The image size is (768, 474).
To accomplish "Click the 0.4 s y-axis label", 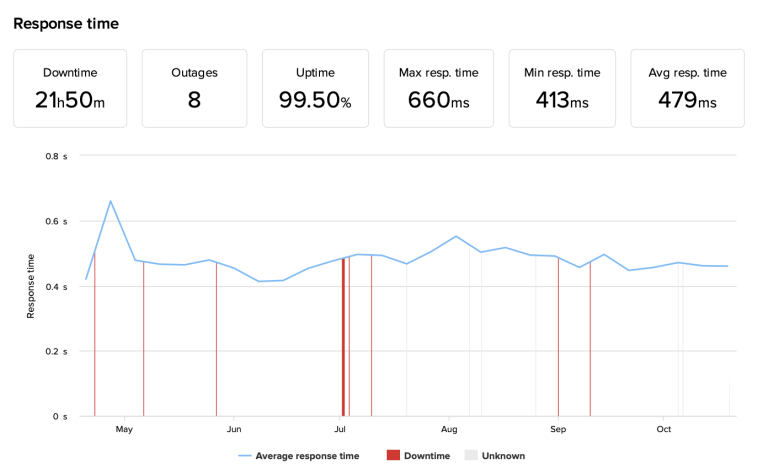I will pos(56,286).
